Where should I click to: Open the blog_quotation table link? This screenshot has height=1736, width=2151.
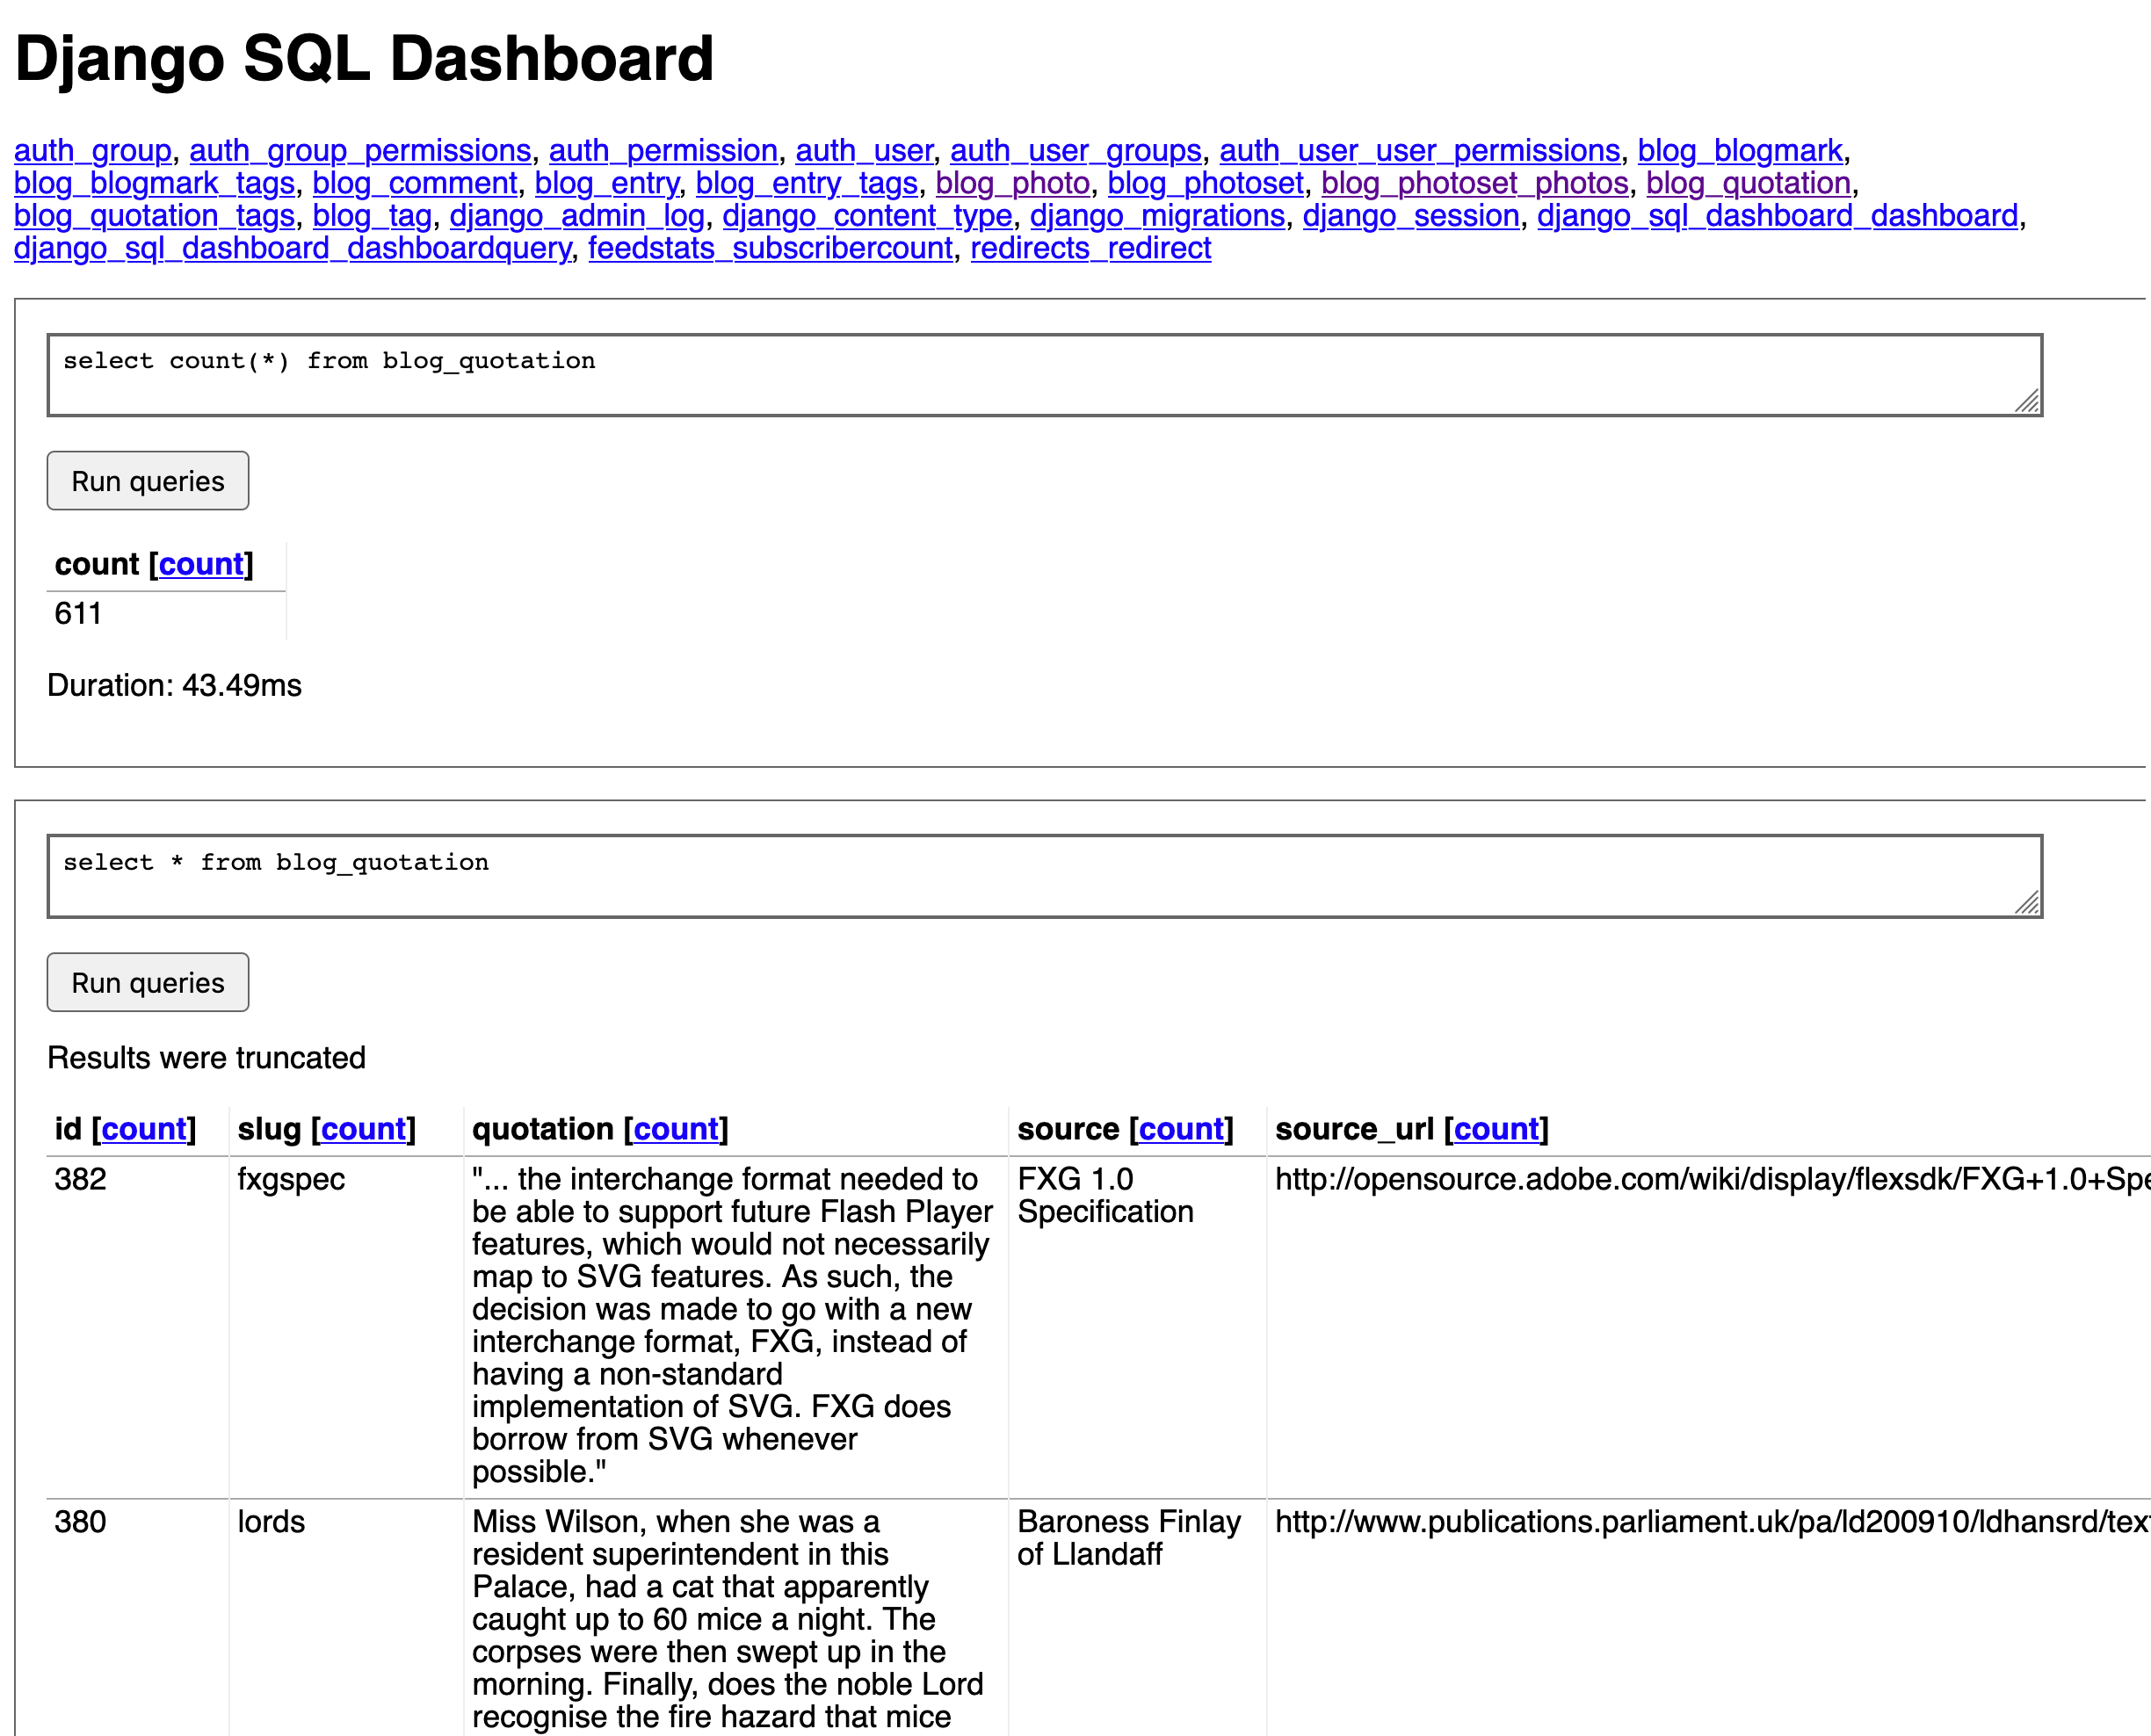click(x=1747, y=184)
